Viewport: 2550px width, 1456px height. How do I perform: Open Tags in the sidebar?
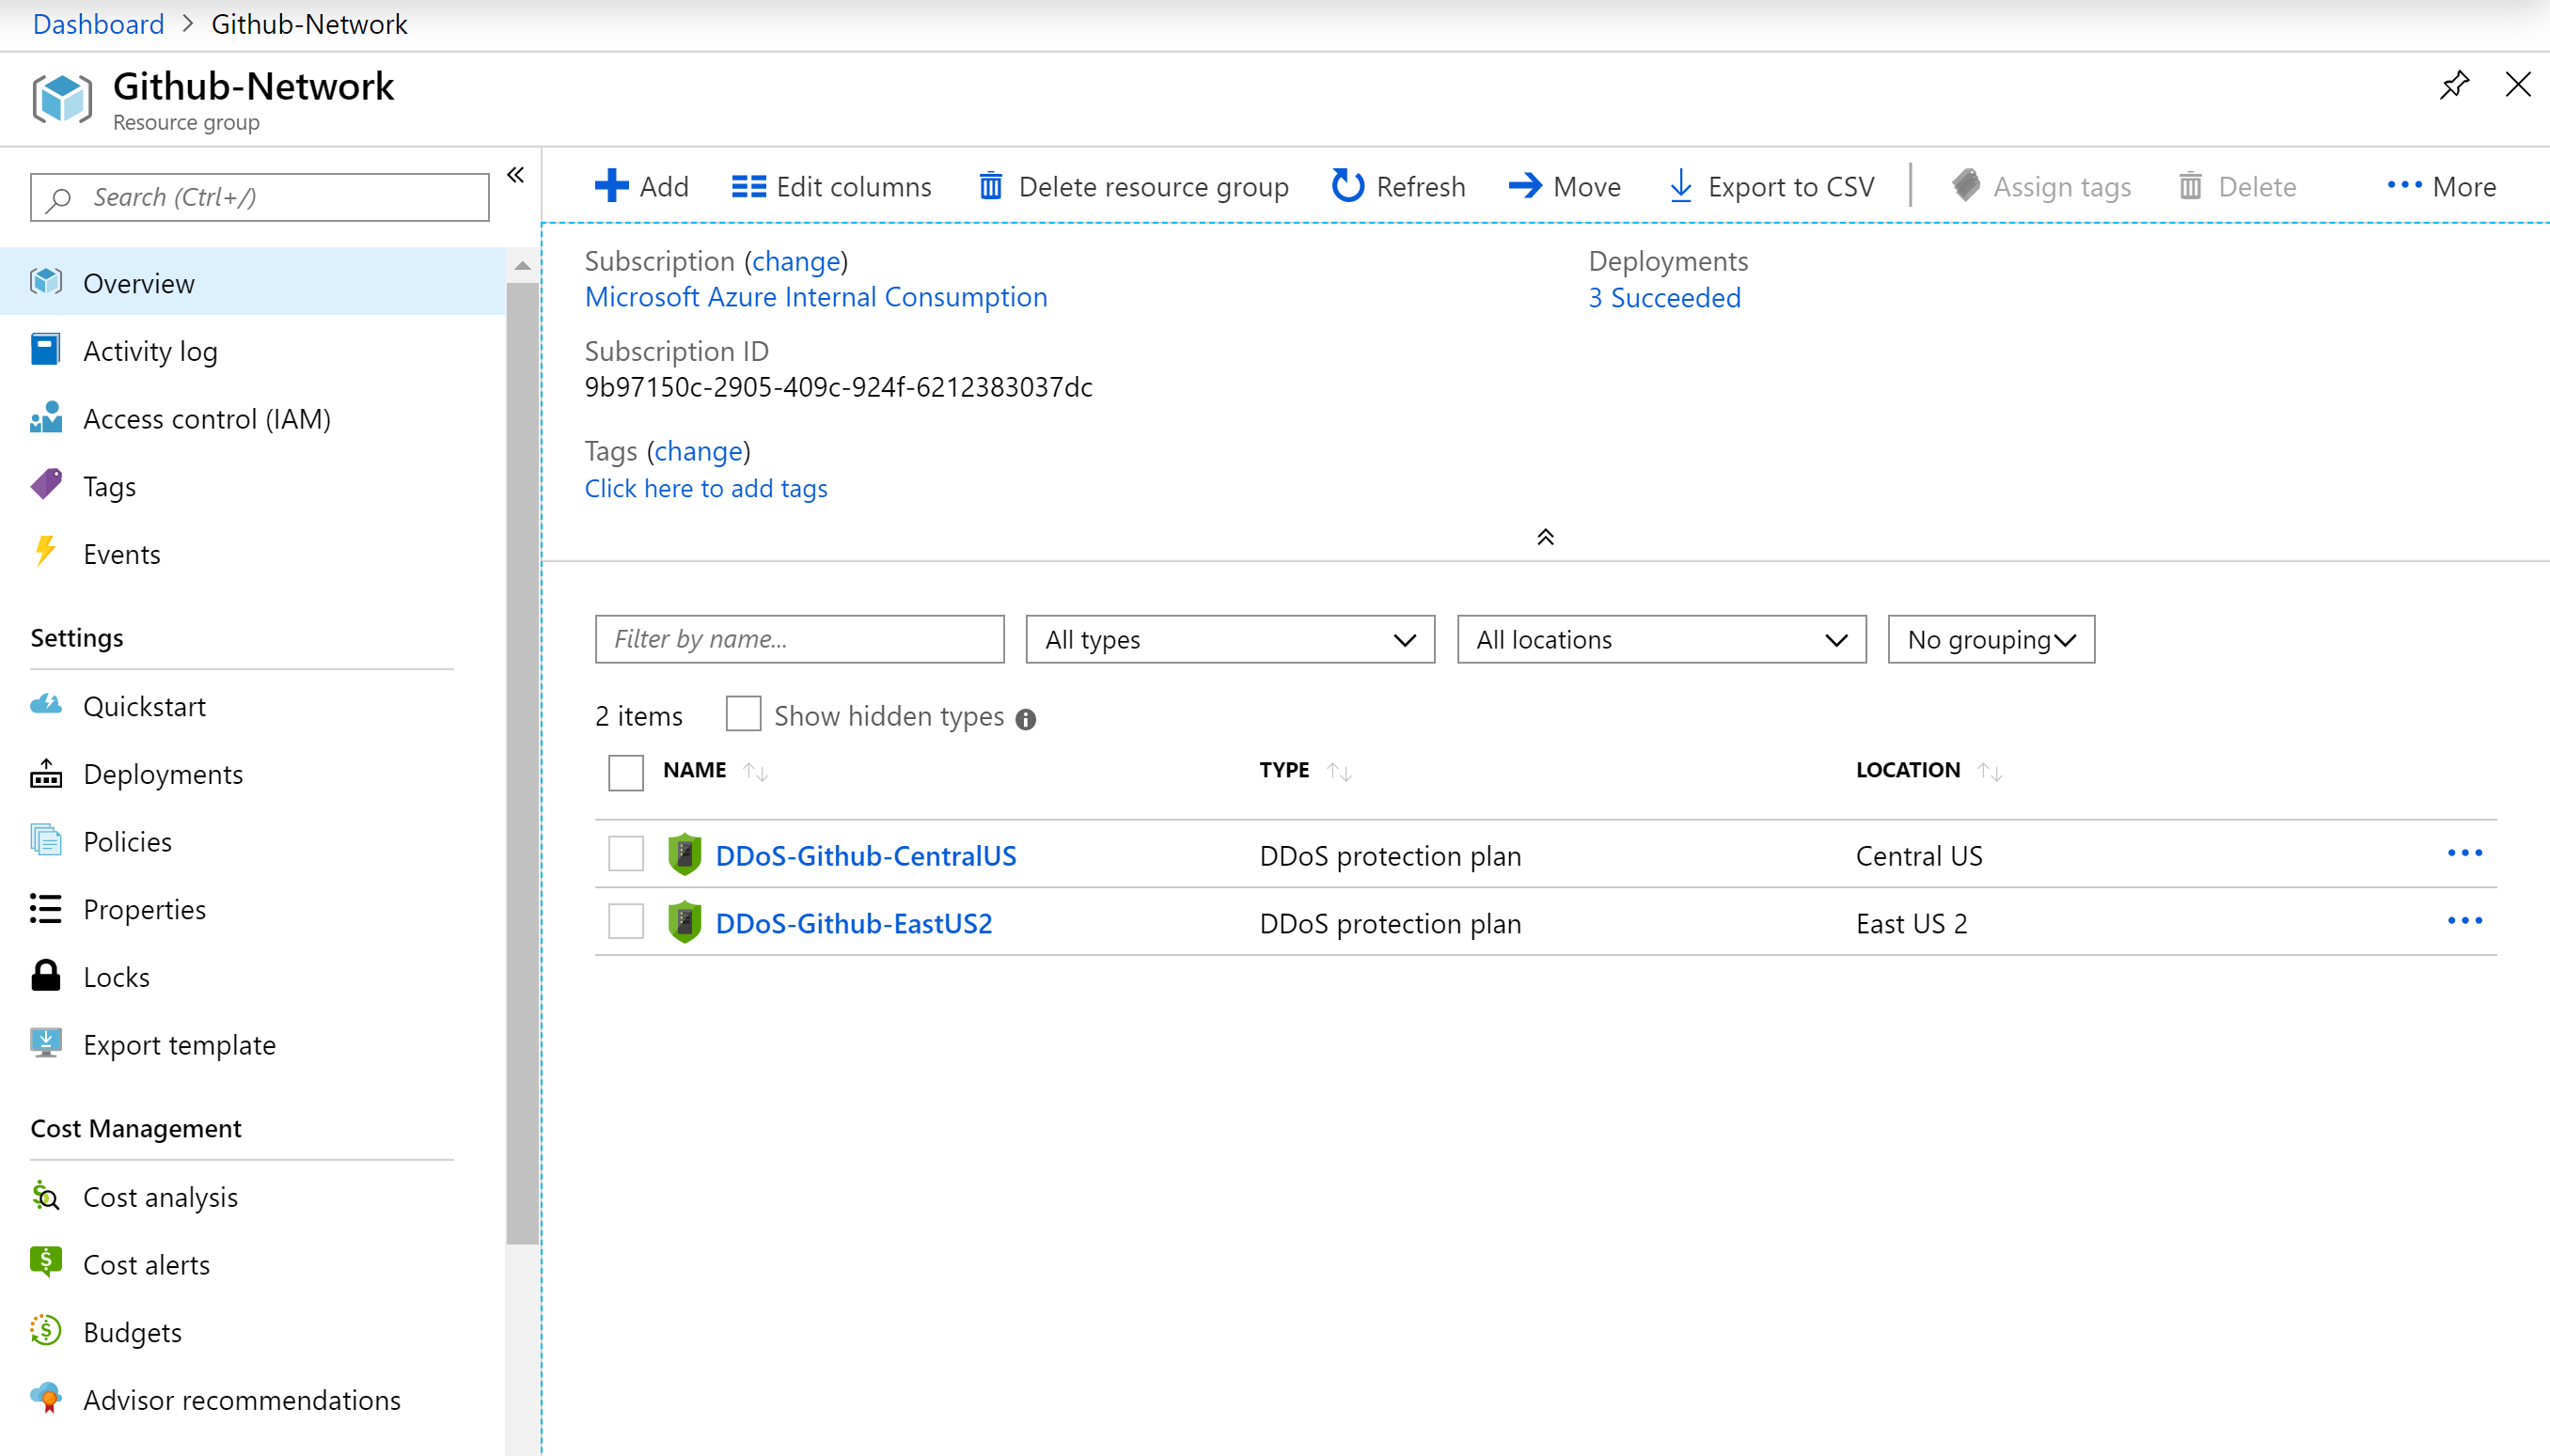tap(252, 486)
